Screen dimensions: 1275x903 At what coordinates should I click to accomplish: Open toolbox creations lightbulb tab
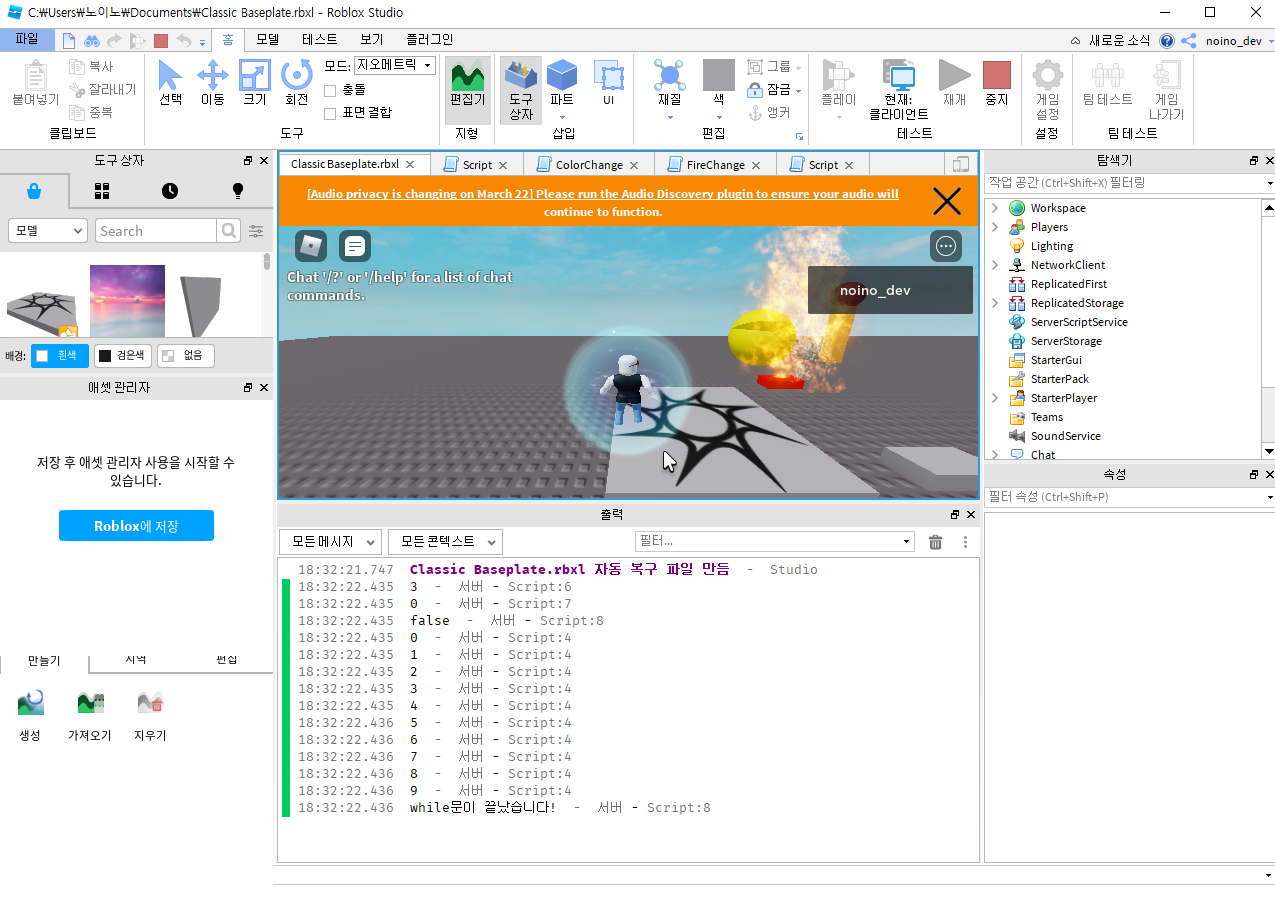(238, 190)
